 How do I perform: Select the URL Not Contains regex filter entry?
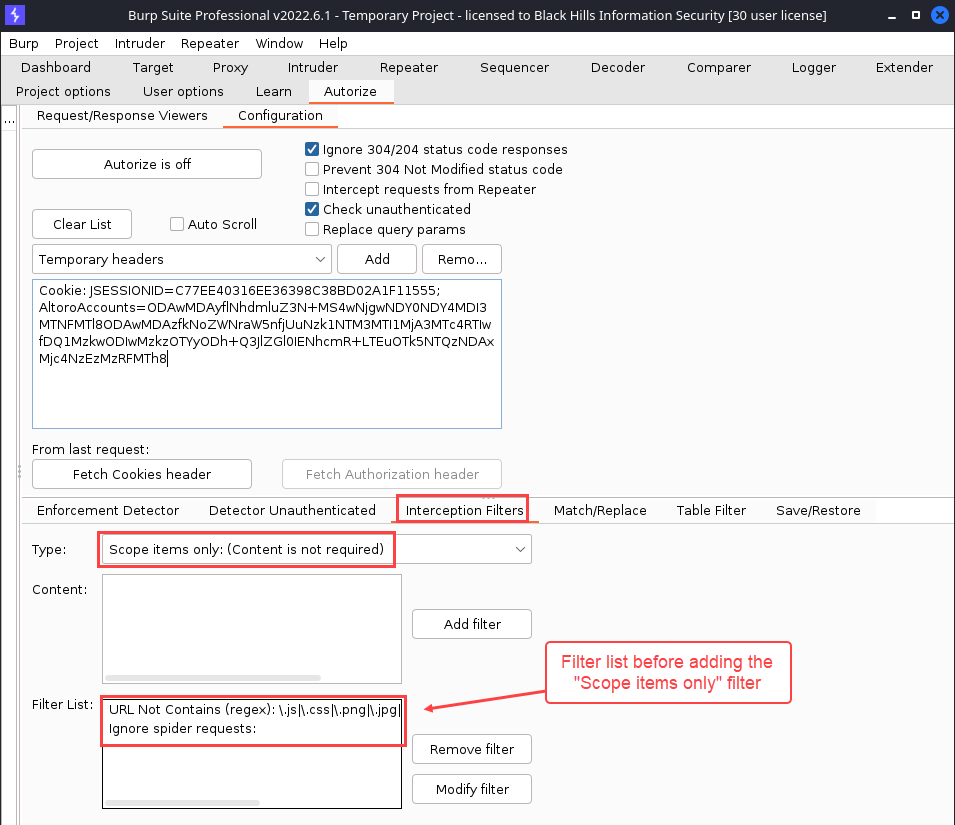coord(254,710)
